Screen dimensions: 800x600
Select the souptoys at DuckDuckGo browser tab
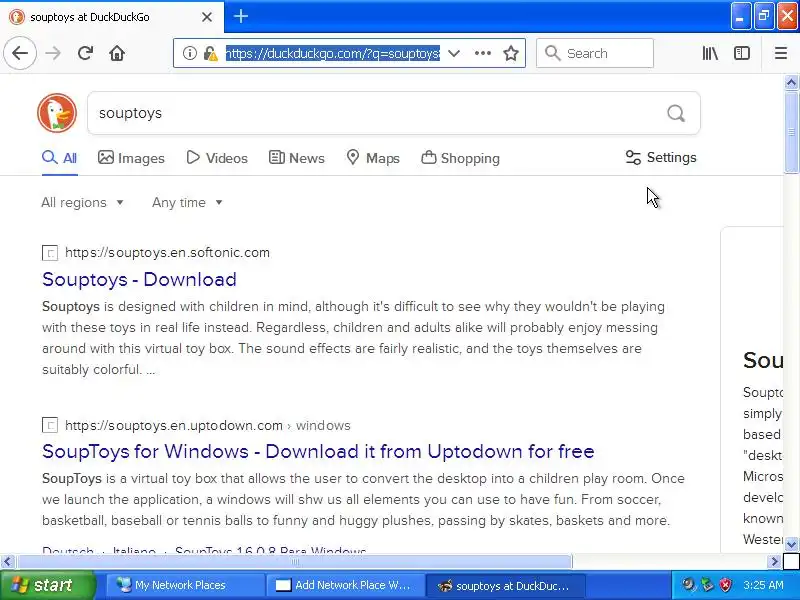click(111, 17)
